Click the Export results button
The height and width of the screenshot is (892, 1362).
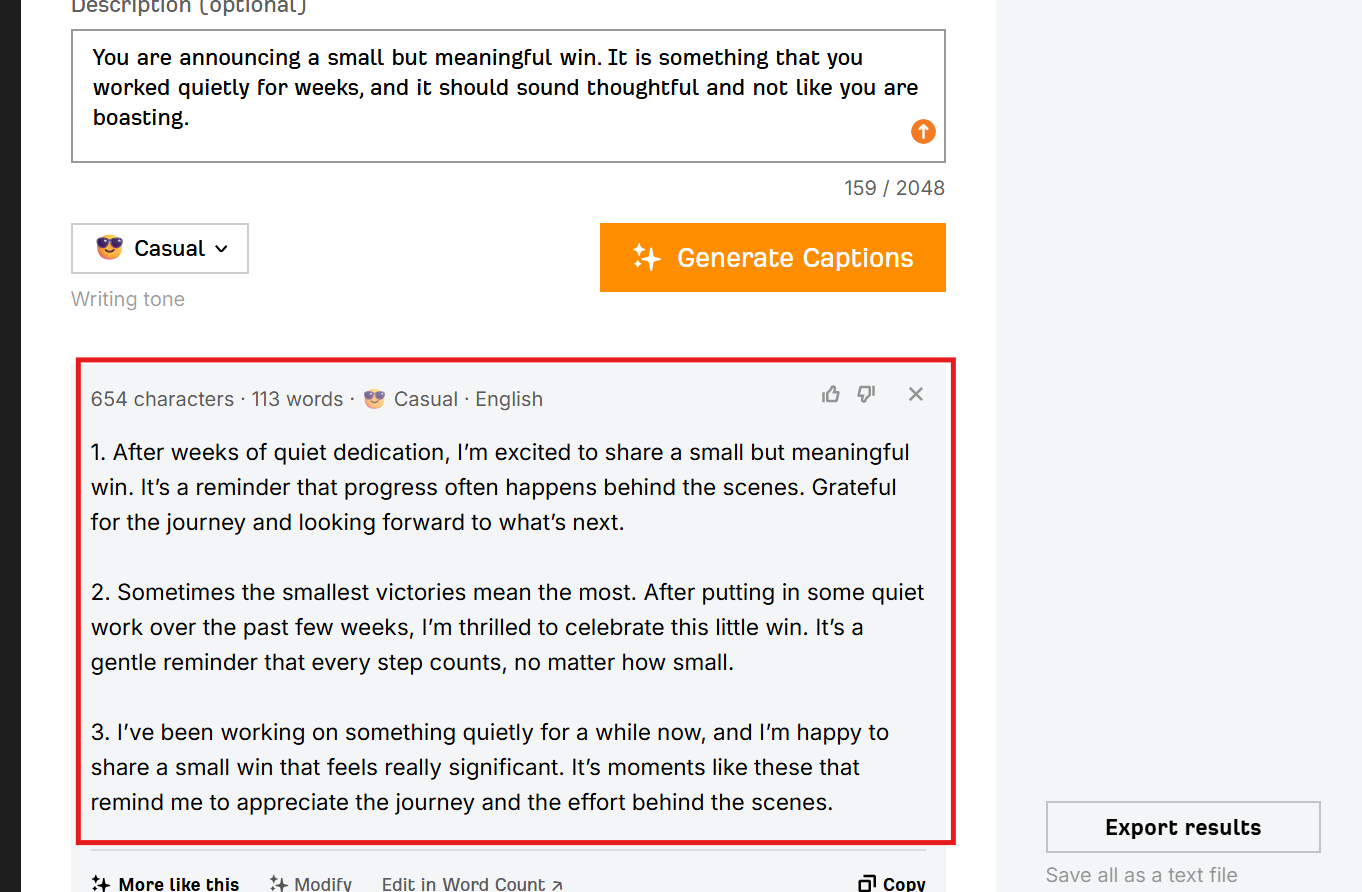pyautogui.click(x=1183, y=827)
